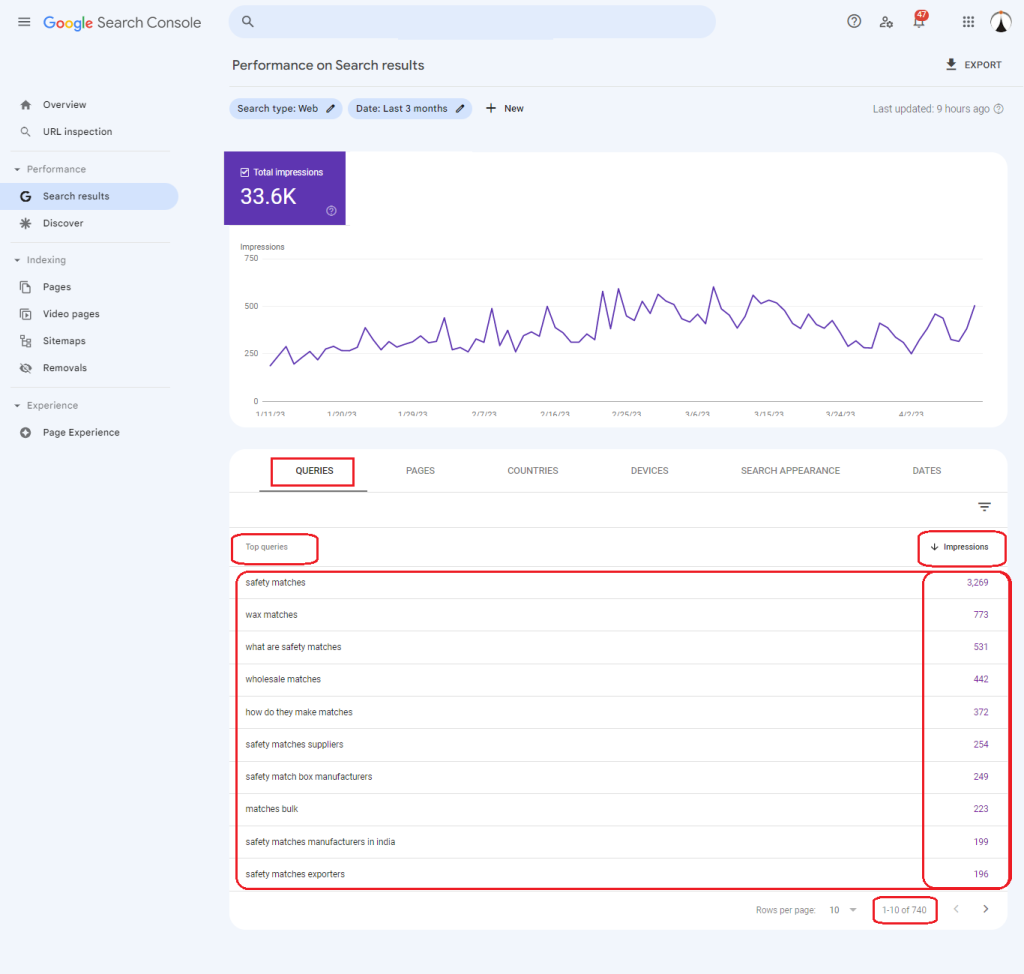Select the 'matches bulk' query row
The height and width of the screenshot is (974, 1024).
(x=618, y=809)
